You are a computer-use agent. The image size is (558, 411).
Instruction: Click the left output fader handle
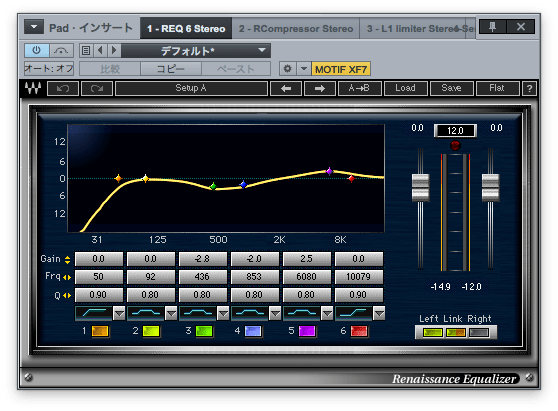pos(421,188)
